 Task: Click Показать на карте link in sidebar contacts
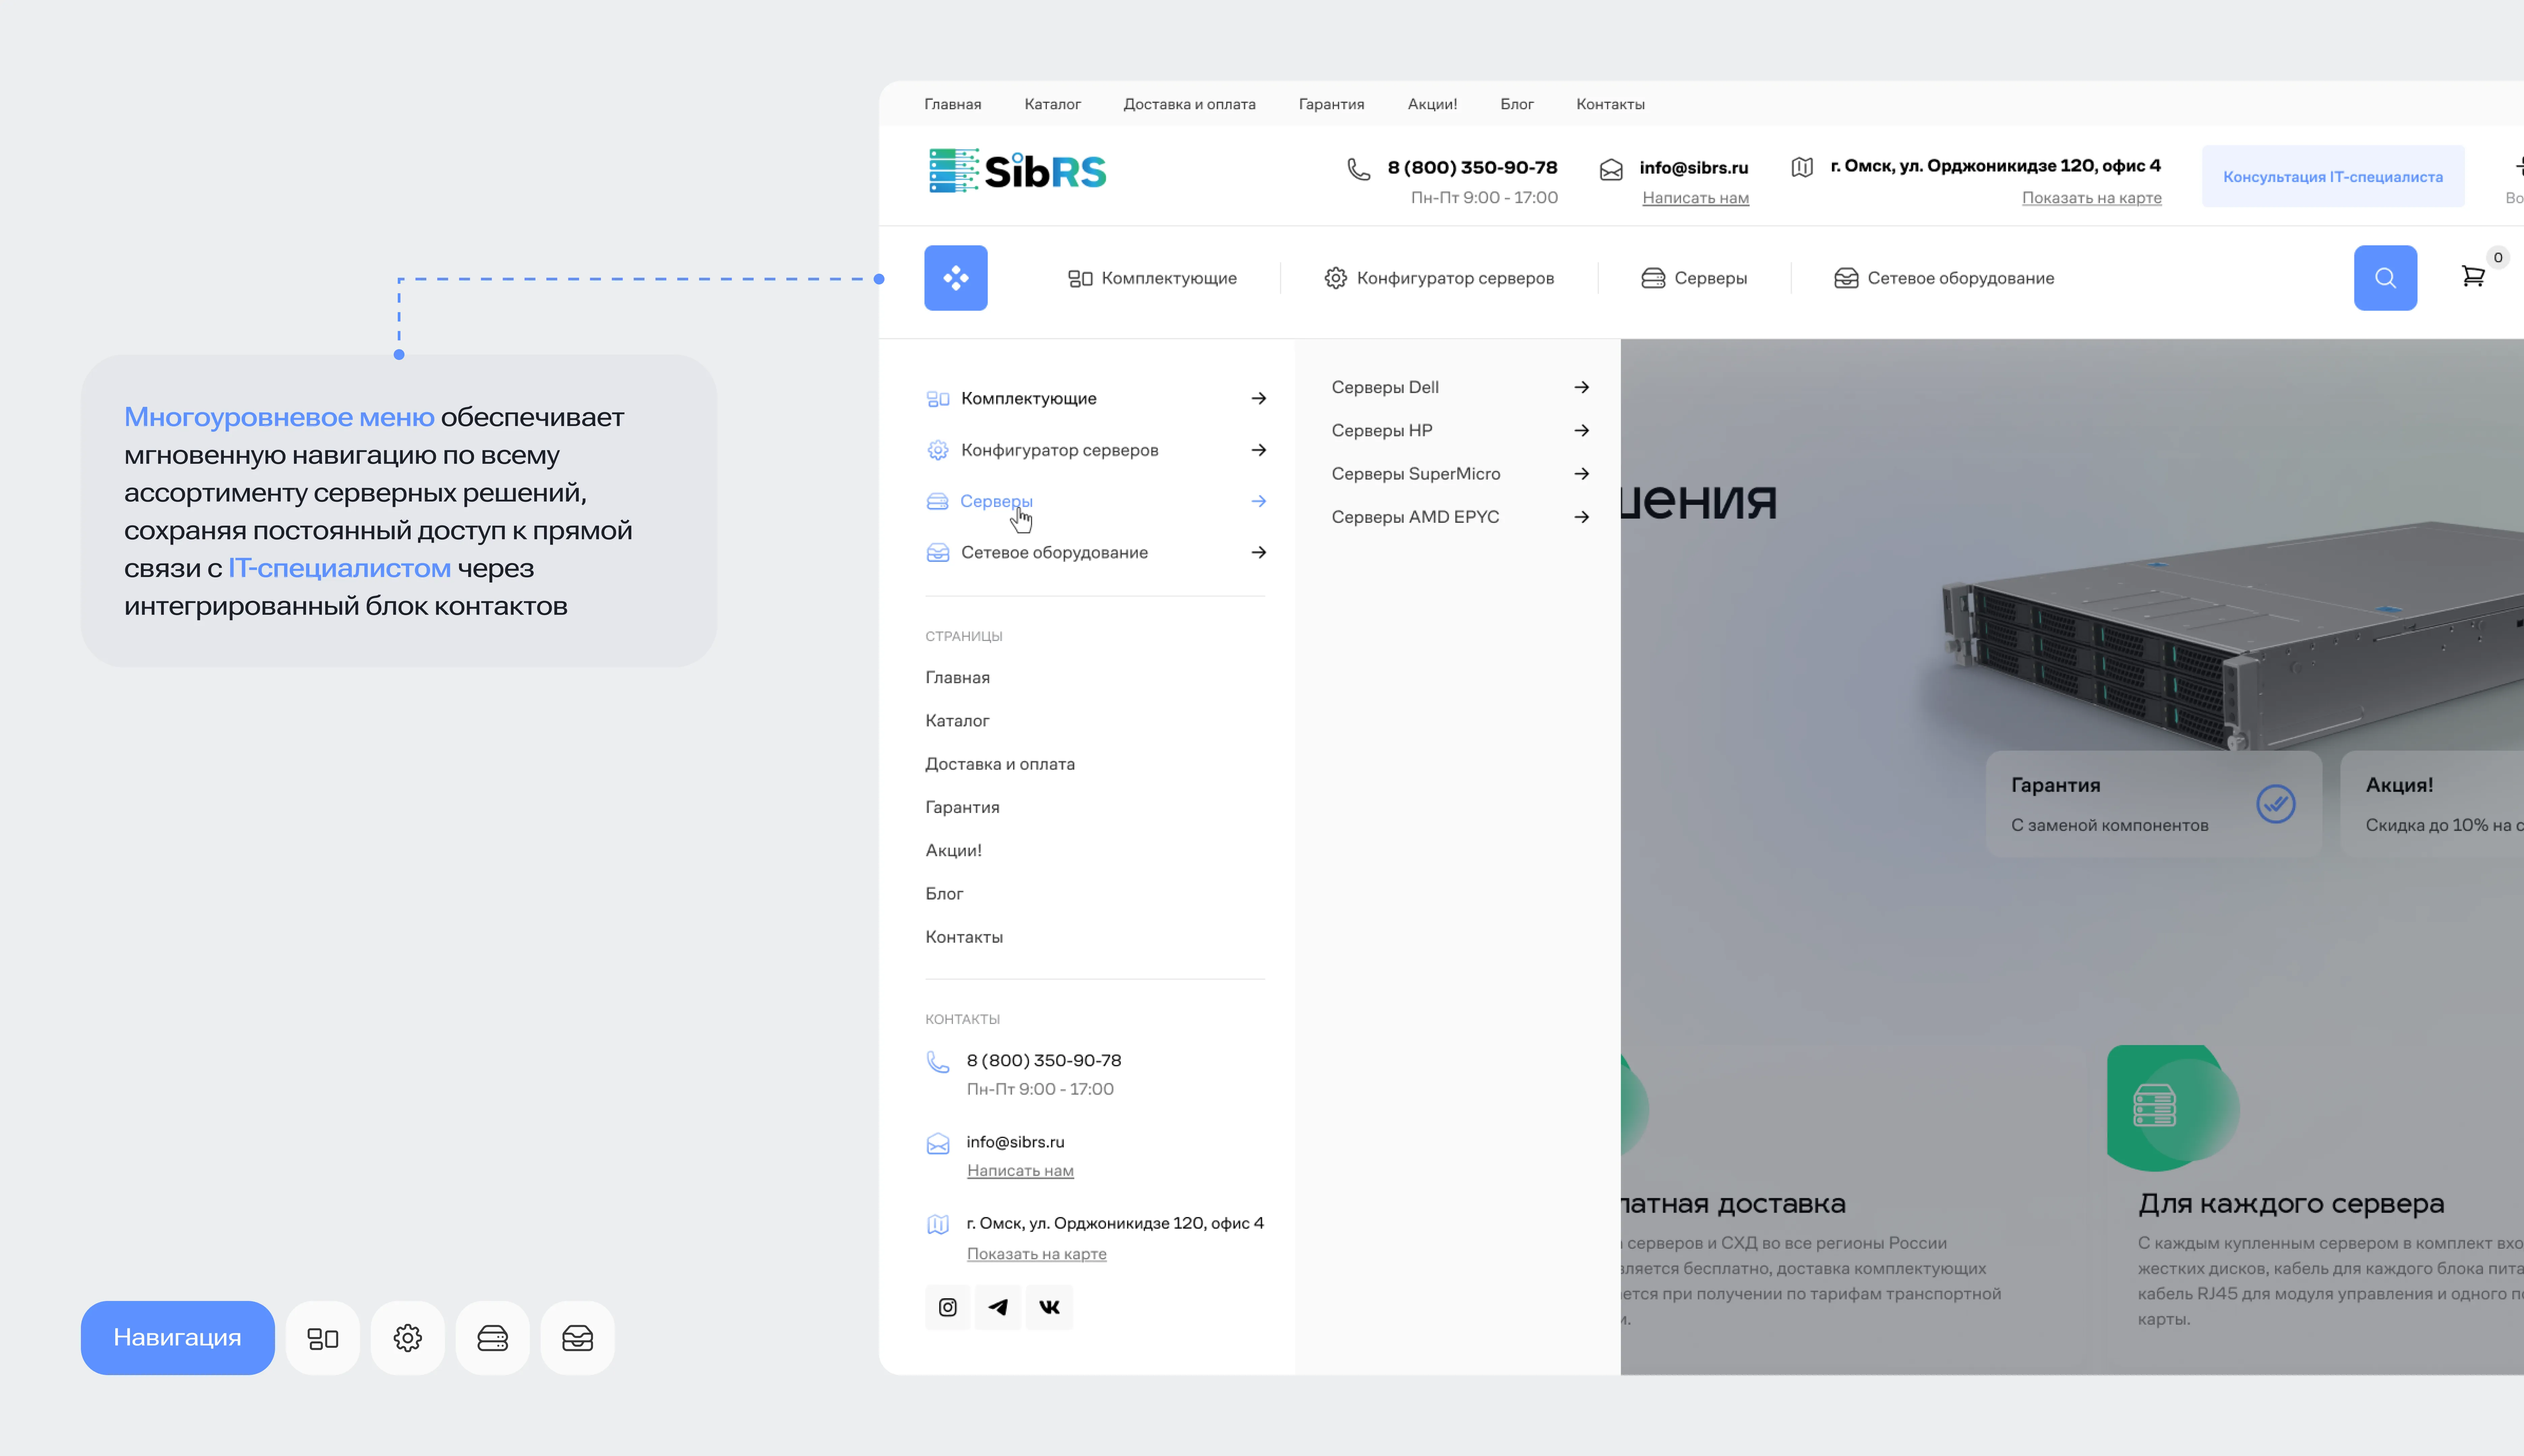(1036, 1254)
